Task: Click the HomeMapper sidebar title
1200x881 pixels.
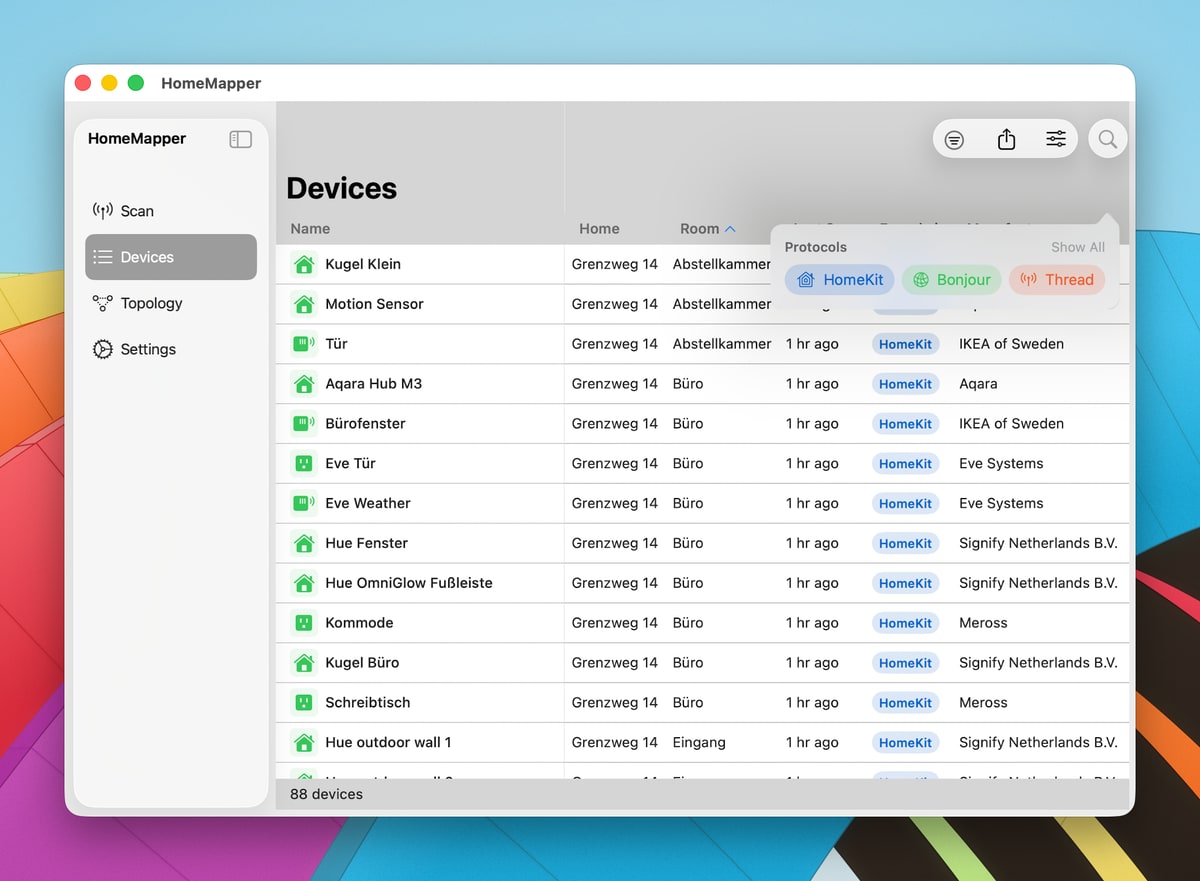Action: click(x=137, y=139)
